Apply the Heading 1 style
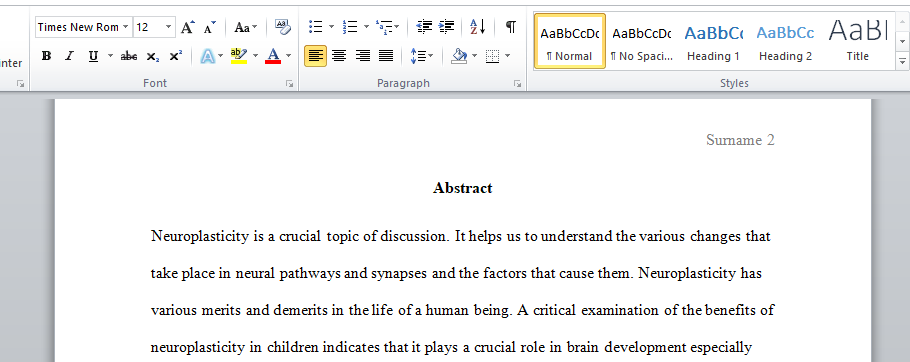Screen dimensions: 910x362 [x=713, y=41]
